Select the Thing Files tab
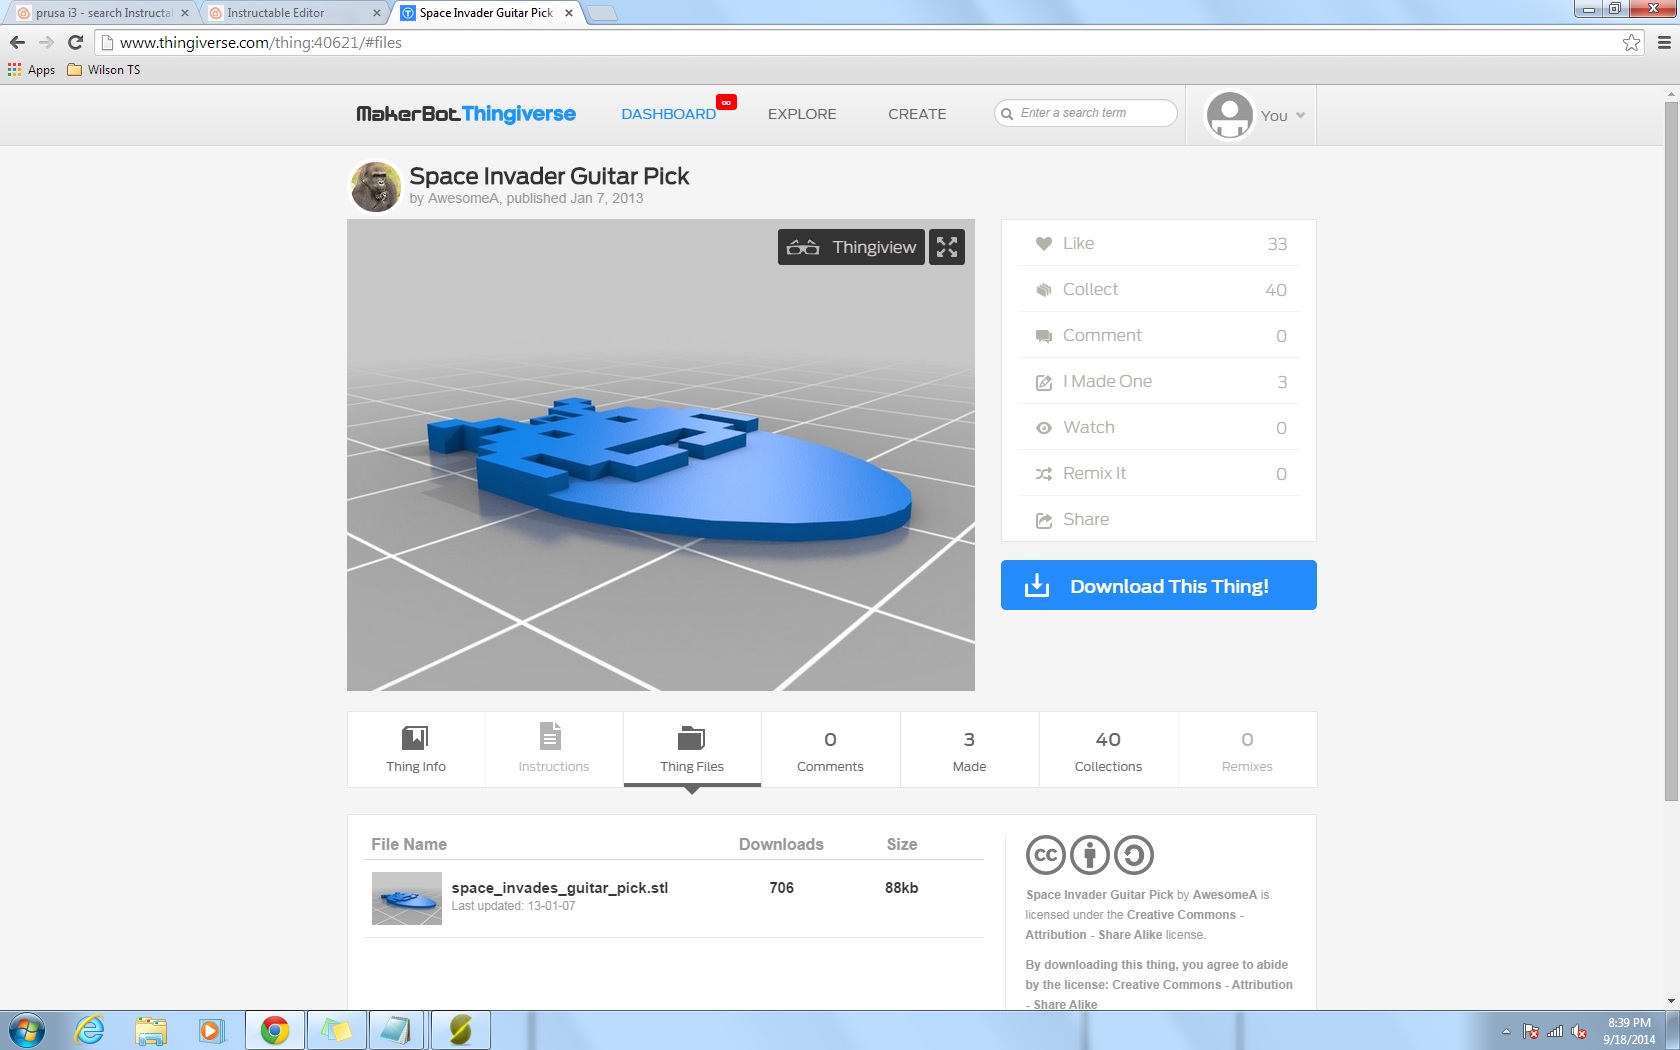Image resolution: width=1680 pixels, height=1050 pixels. pyautogui.click(x=692, y=749)
